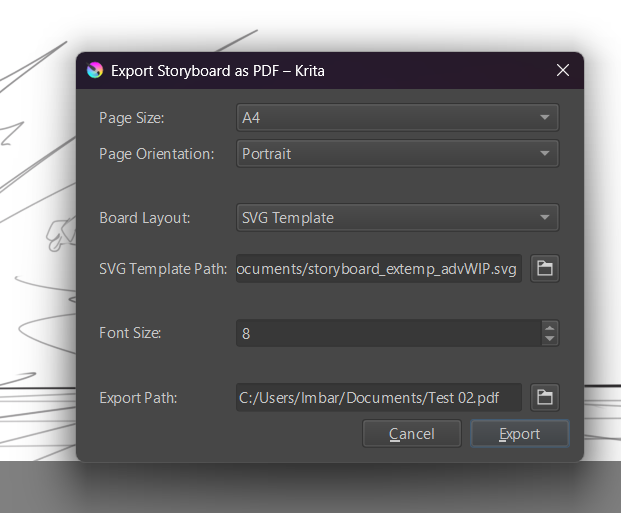The image size is (621, 513).
Task: Select the Font Size value field
Action: pyautogui.click(x=388, y=333)
